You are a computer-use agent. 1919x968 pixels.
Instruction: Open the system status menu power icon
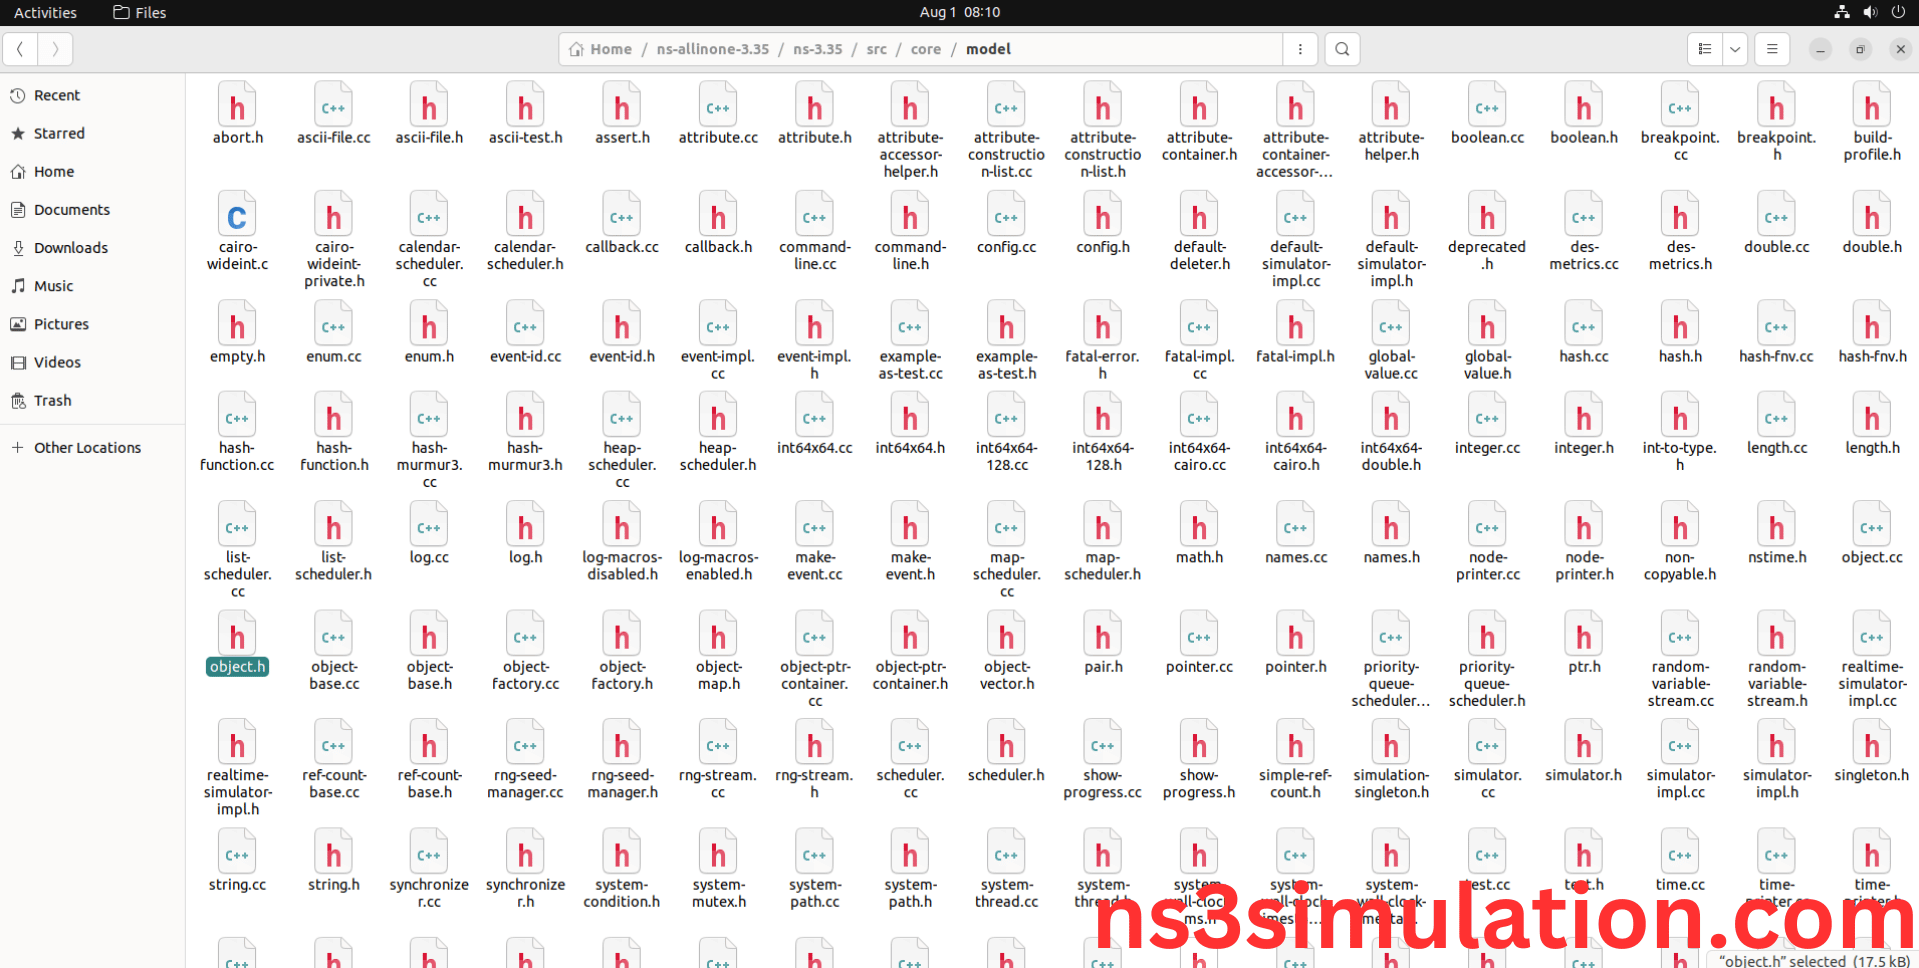click(1898, 12)
